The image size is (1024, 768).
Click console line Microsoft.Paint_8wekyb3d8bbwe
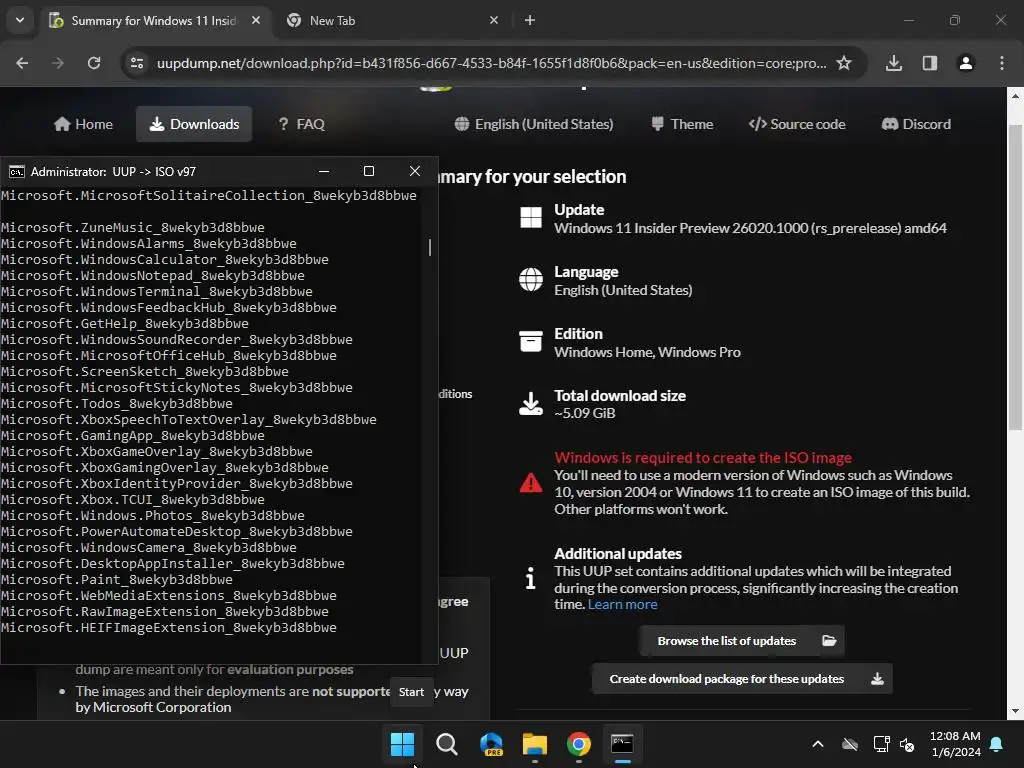(117, 579)
